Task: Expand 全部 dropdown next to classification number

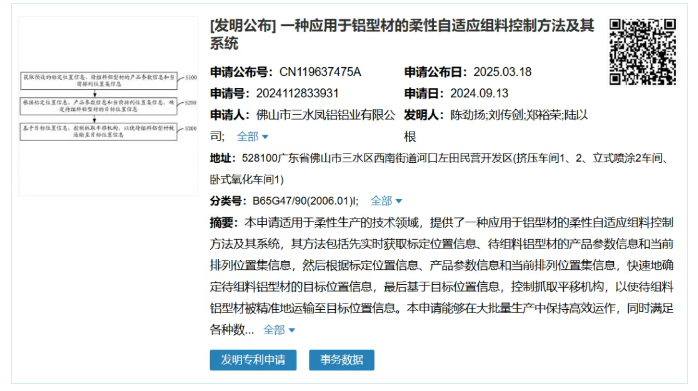Action: (386, 201)
